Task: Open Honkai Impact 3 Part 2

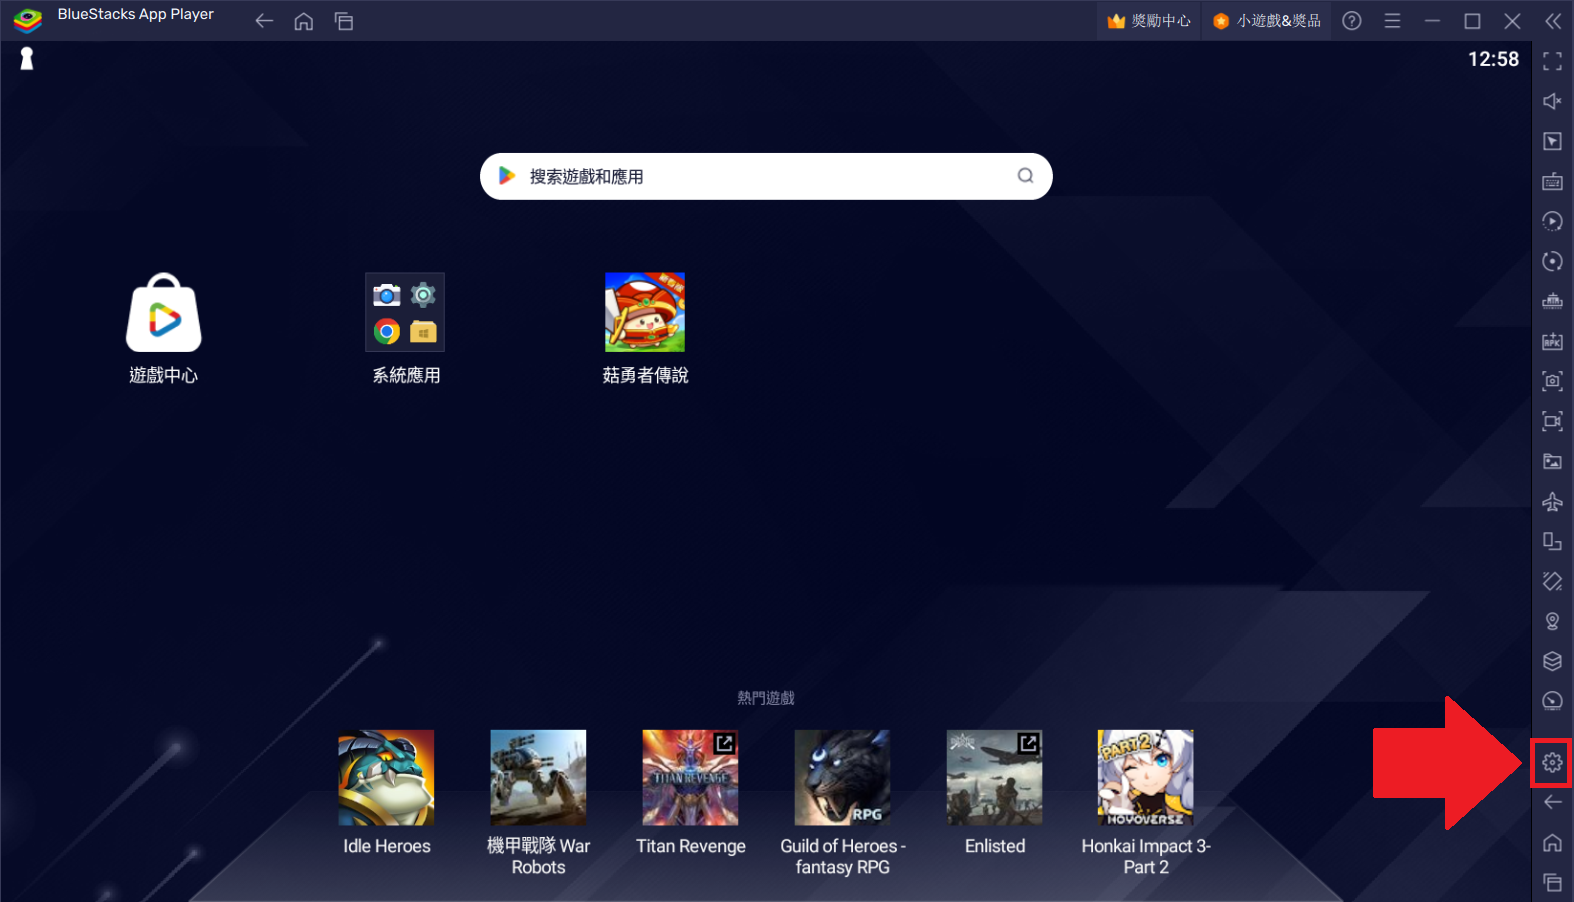Action: tap(1146, 778)
